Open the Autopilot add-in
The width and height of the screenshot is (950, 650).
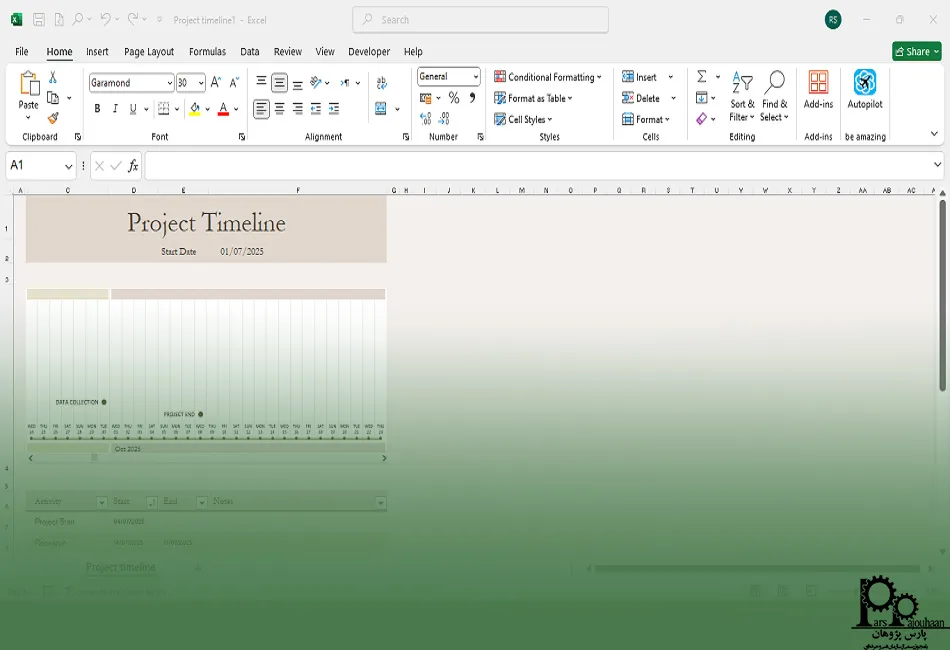point(865,89)
